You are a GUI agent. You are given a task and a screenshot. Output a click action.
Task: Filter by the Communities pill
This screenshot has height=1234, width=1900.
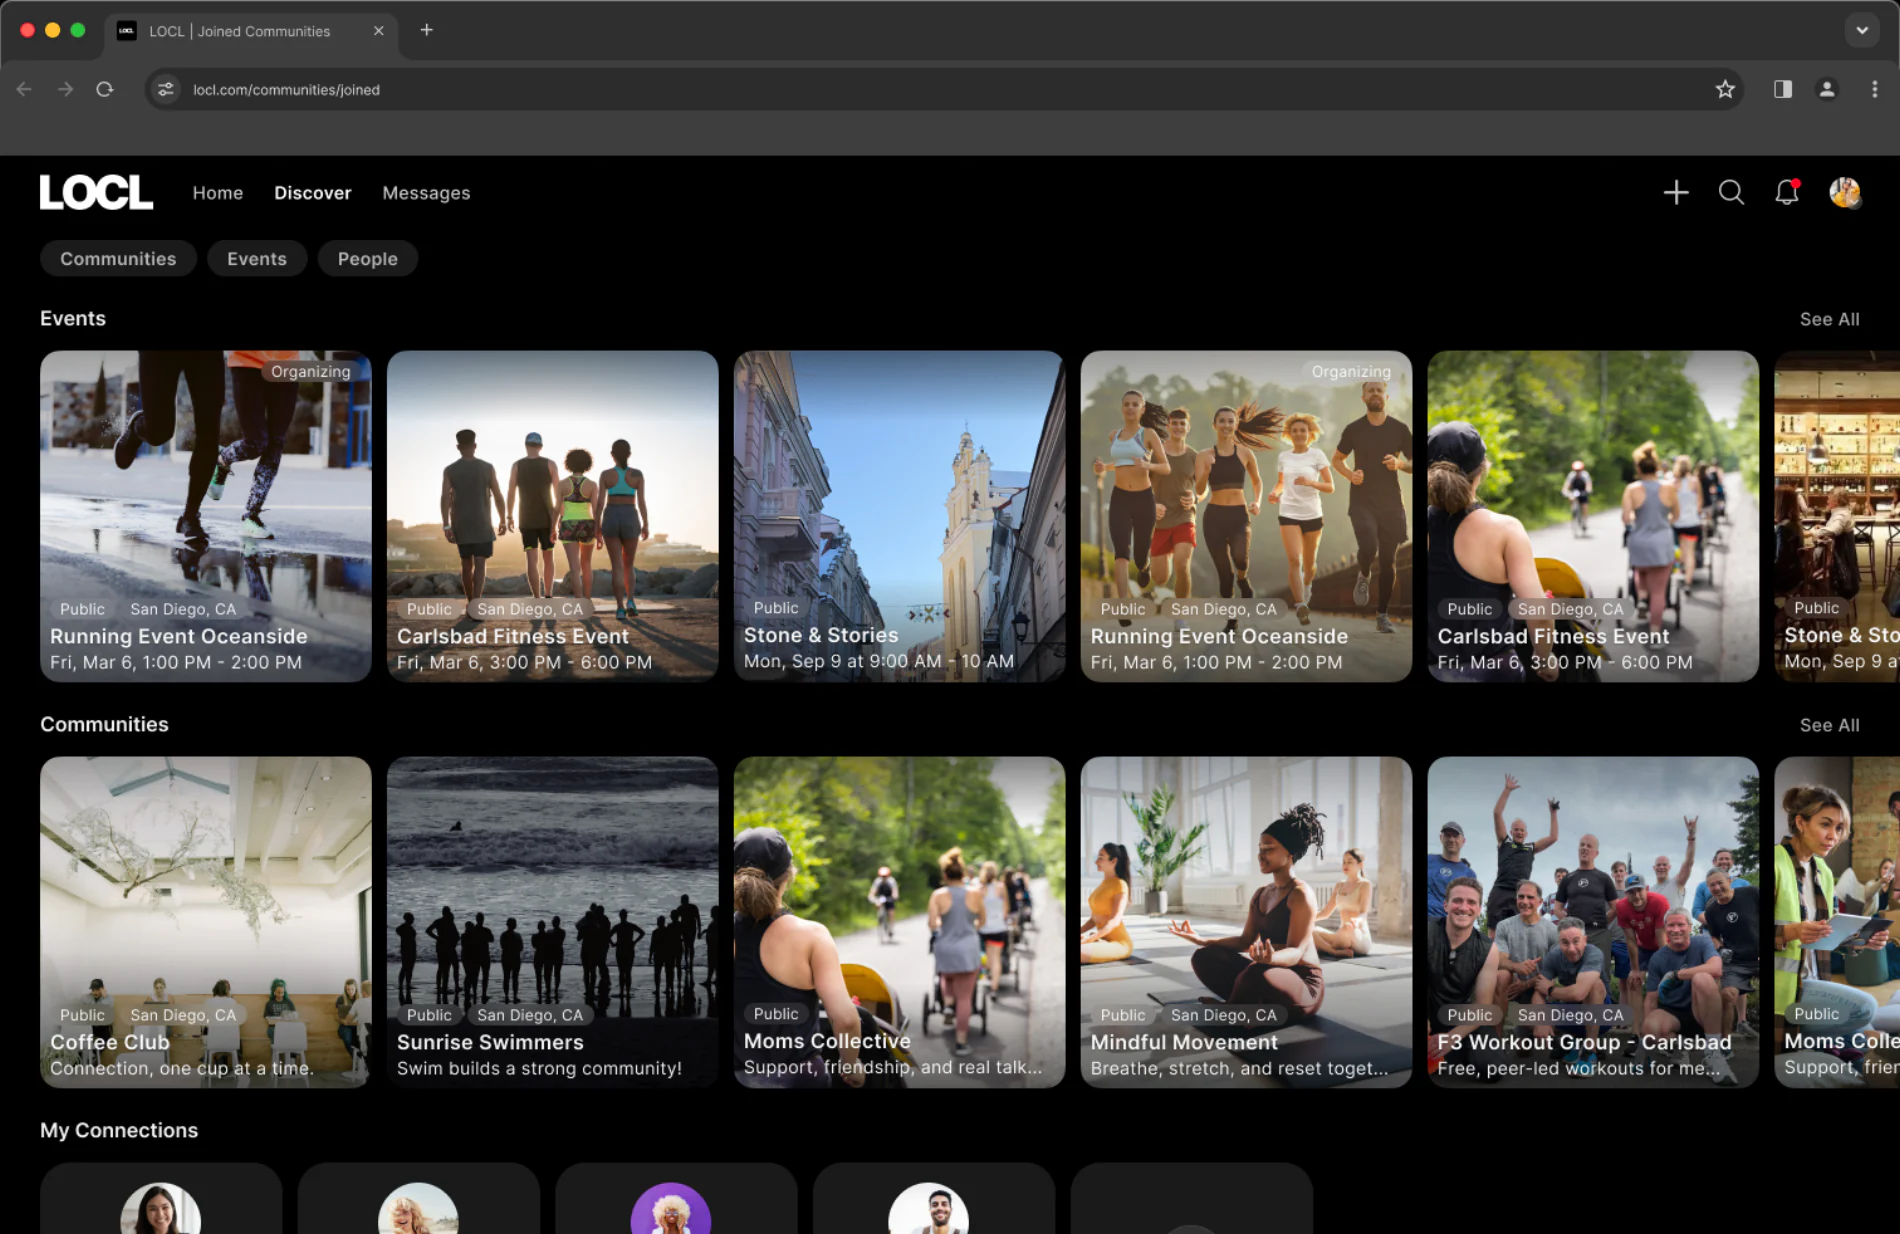118,258
